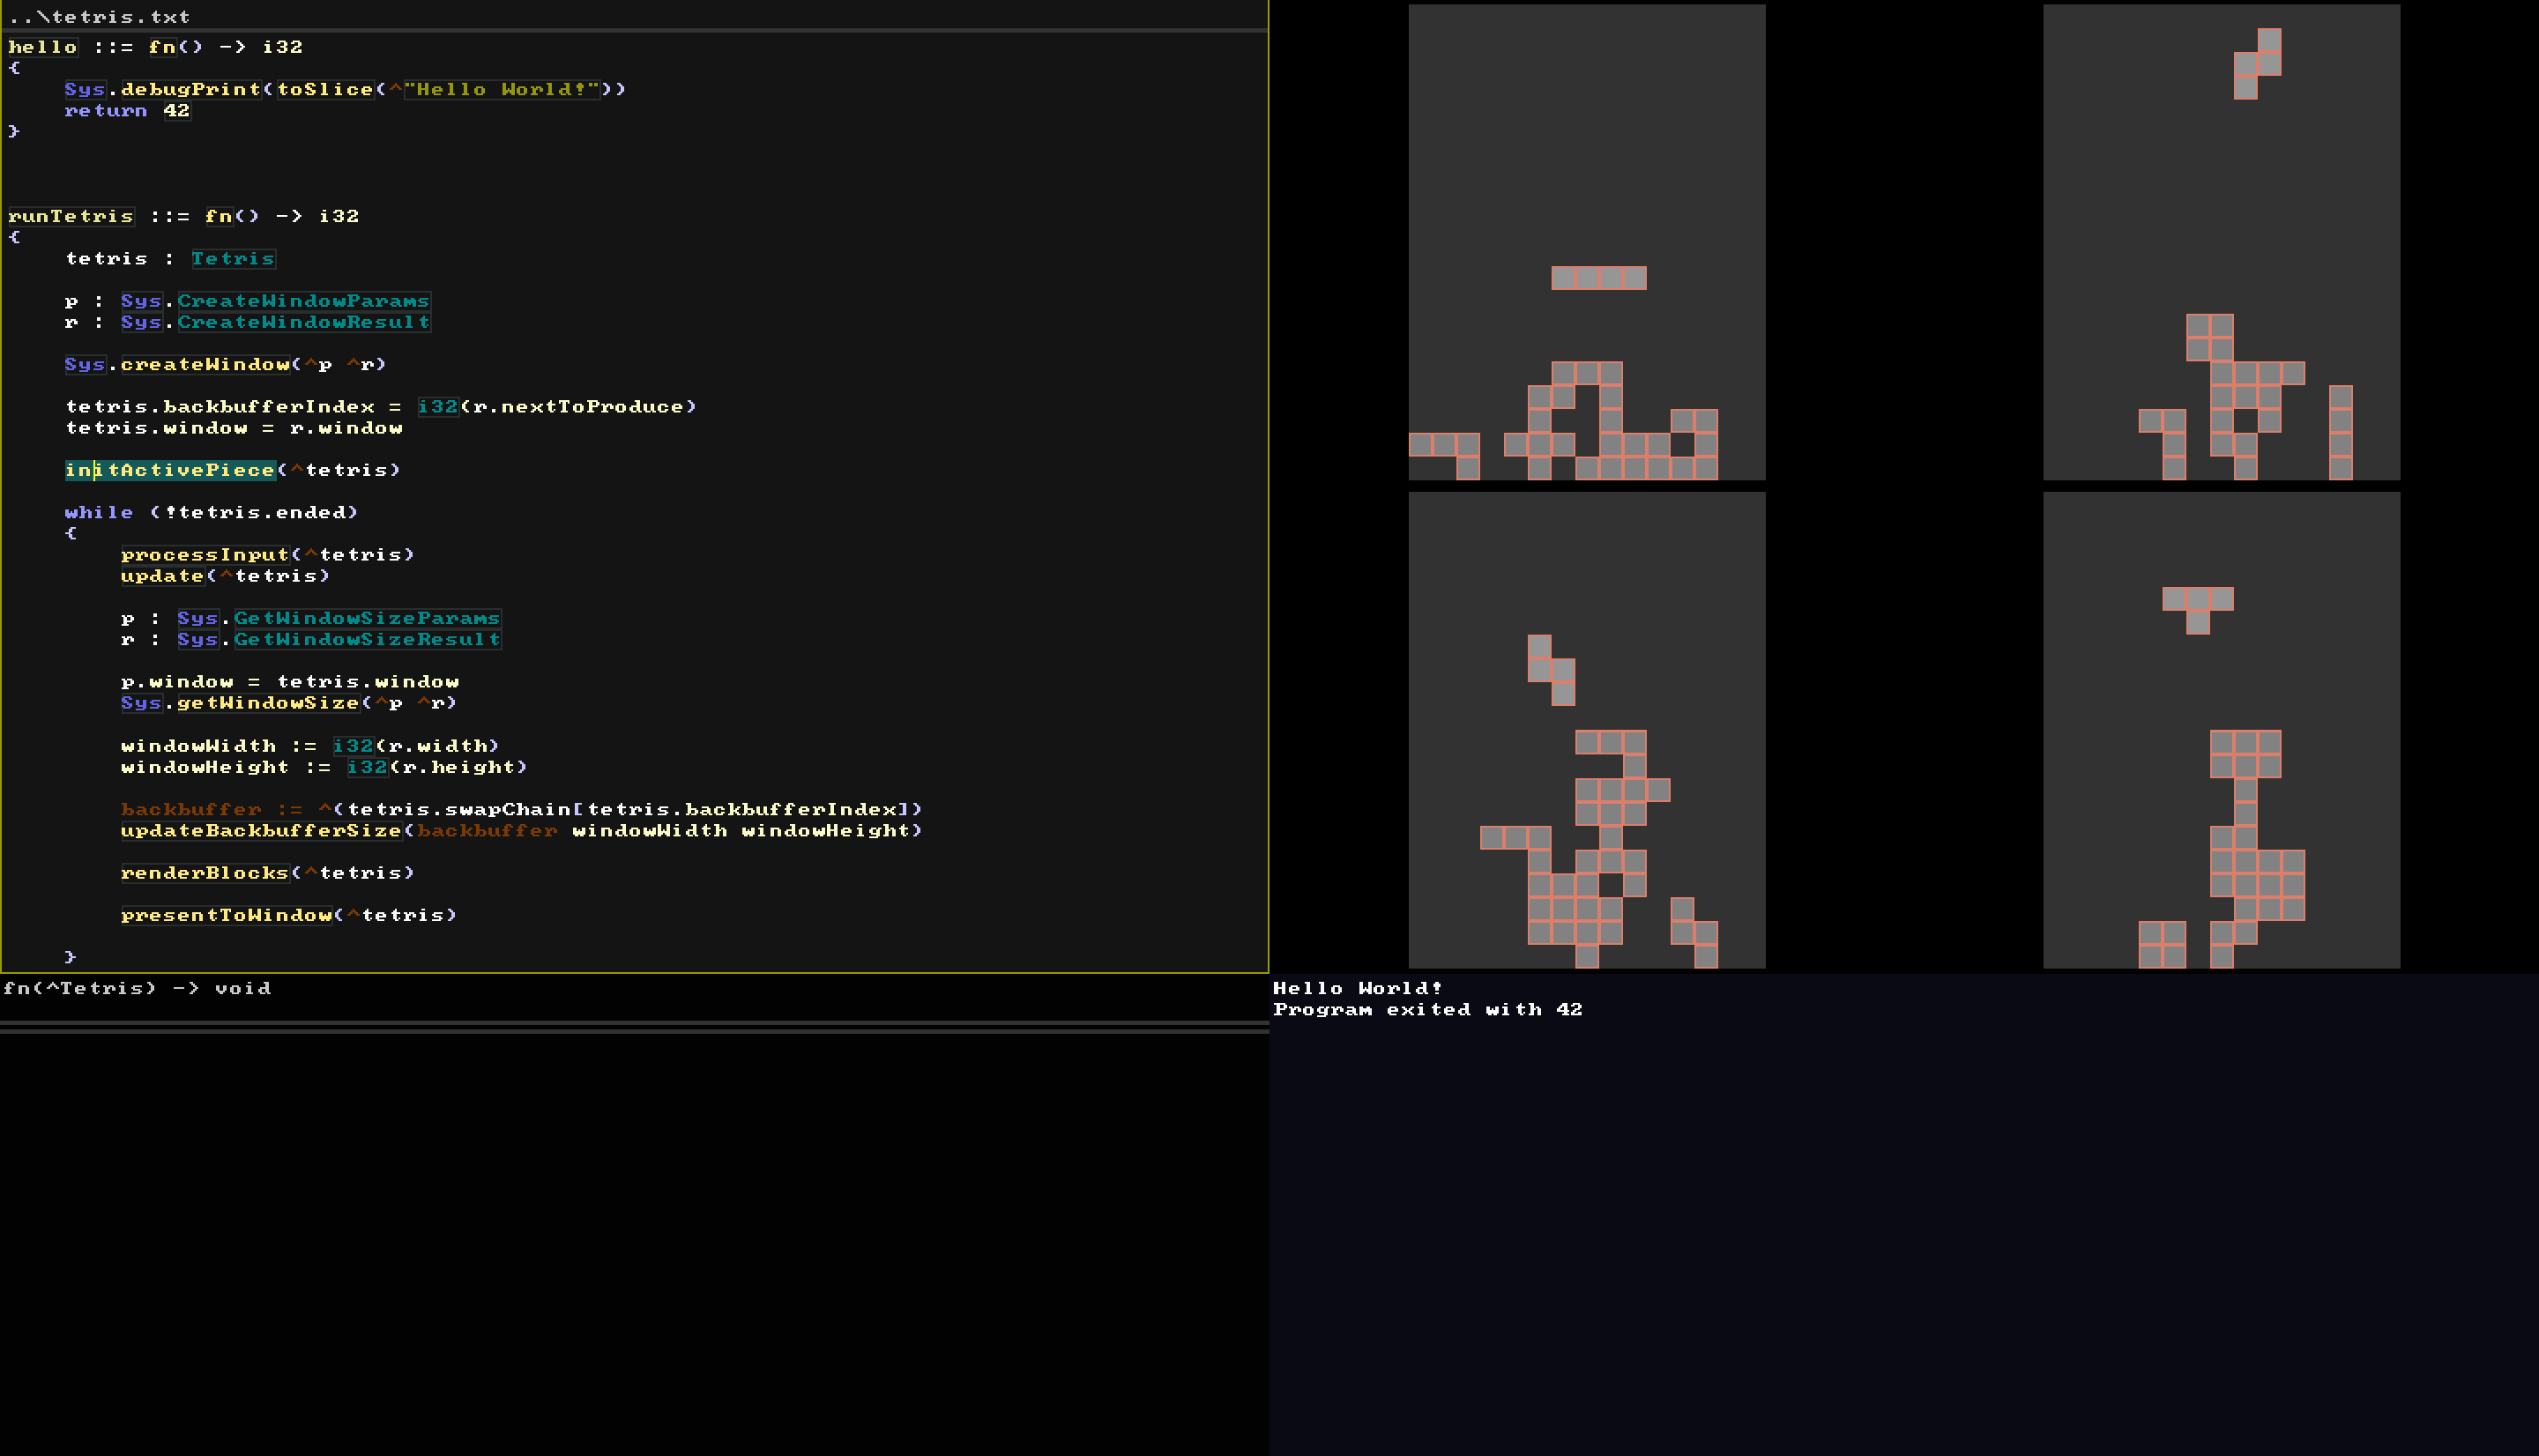The width and height of the screenshot is (2539, 1456).
Task: Click the GetWindowSizeParams type name
Action: (x=367, y=618)
